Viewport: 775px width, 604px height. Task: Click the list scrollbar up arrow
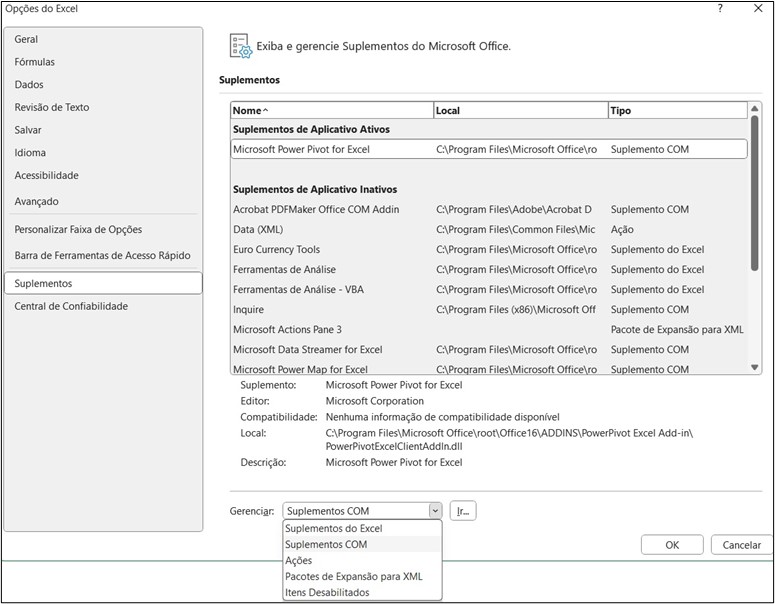click(x=754, y=108)
